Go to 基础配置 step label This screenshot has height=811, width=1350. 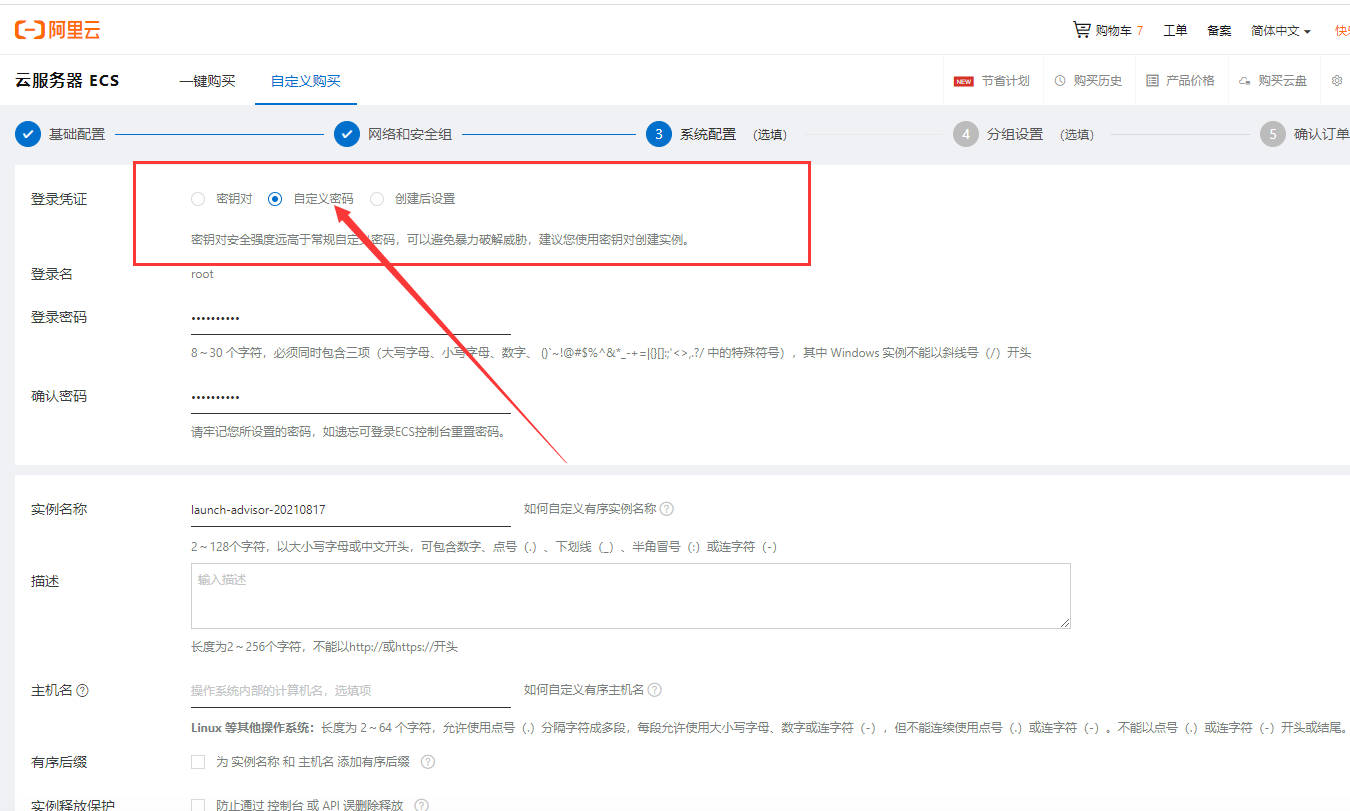coord(77,134)
